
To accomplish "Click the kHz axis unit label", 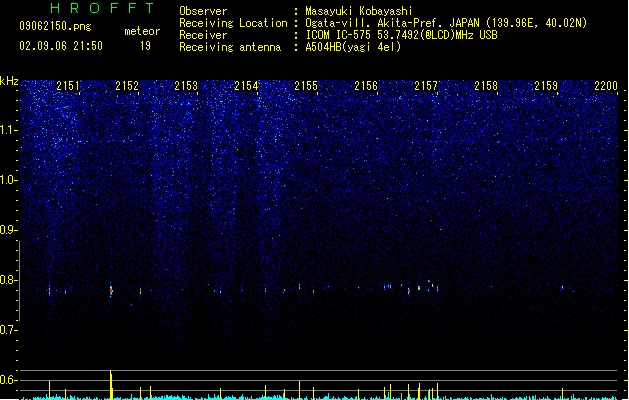I will point(9,81).
